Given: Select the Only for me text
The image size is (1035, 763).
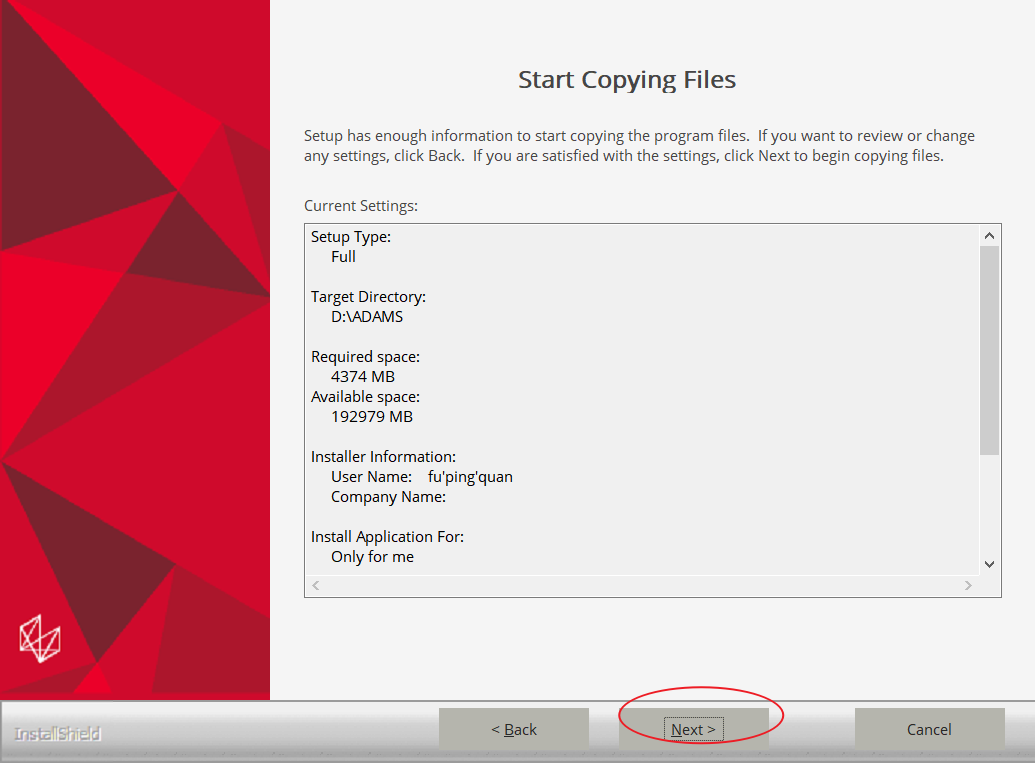Looking at the screenshot, I should [x=372, y=557].
